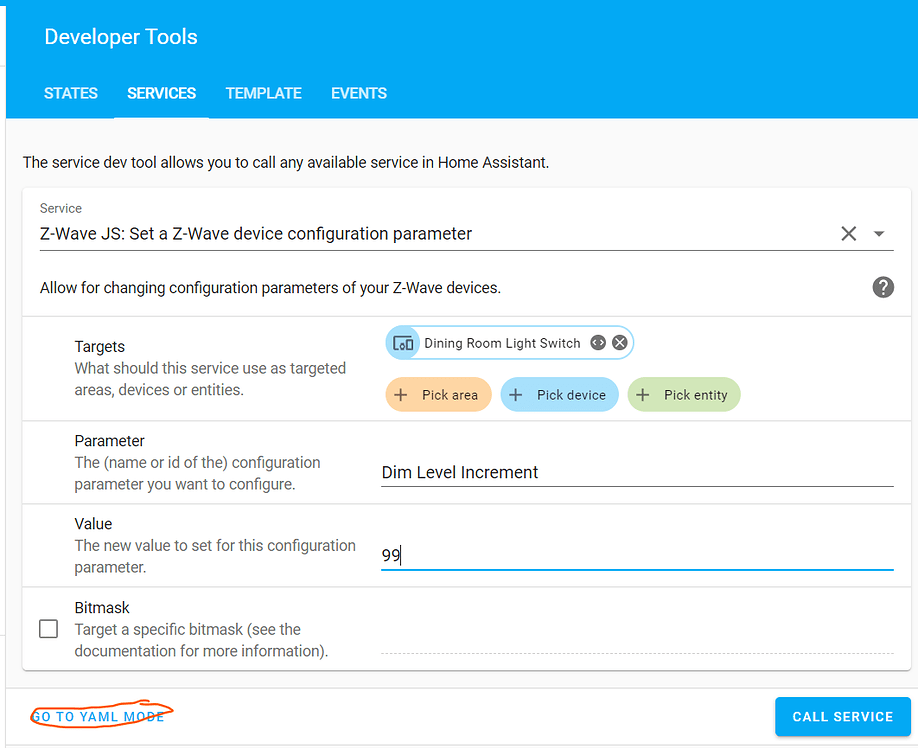This screenshot has height=748, width=918.
Task: Click the plus icon on Pick device
Action: tap(515, 395)
